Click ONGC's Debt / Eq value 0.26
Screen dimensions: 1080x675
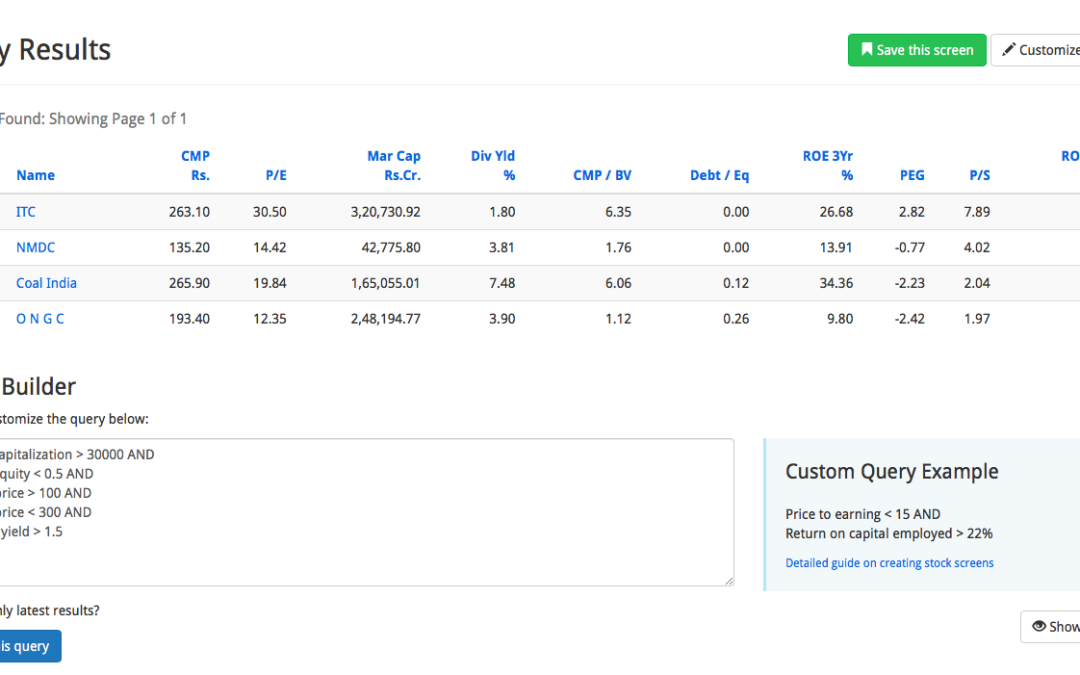[x=736, y=319]
